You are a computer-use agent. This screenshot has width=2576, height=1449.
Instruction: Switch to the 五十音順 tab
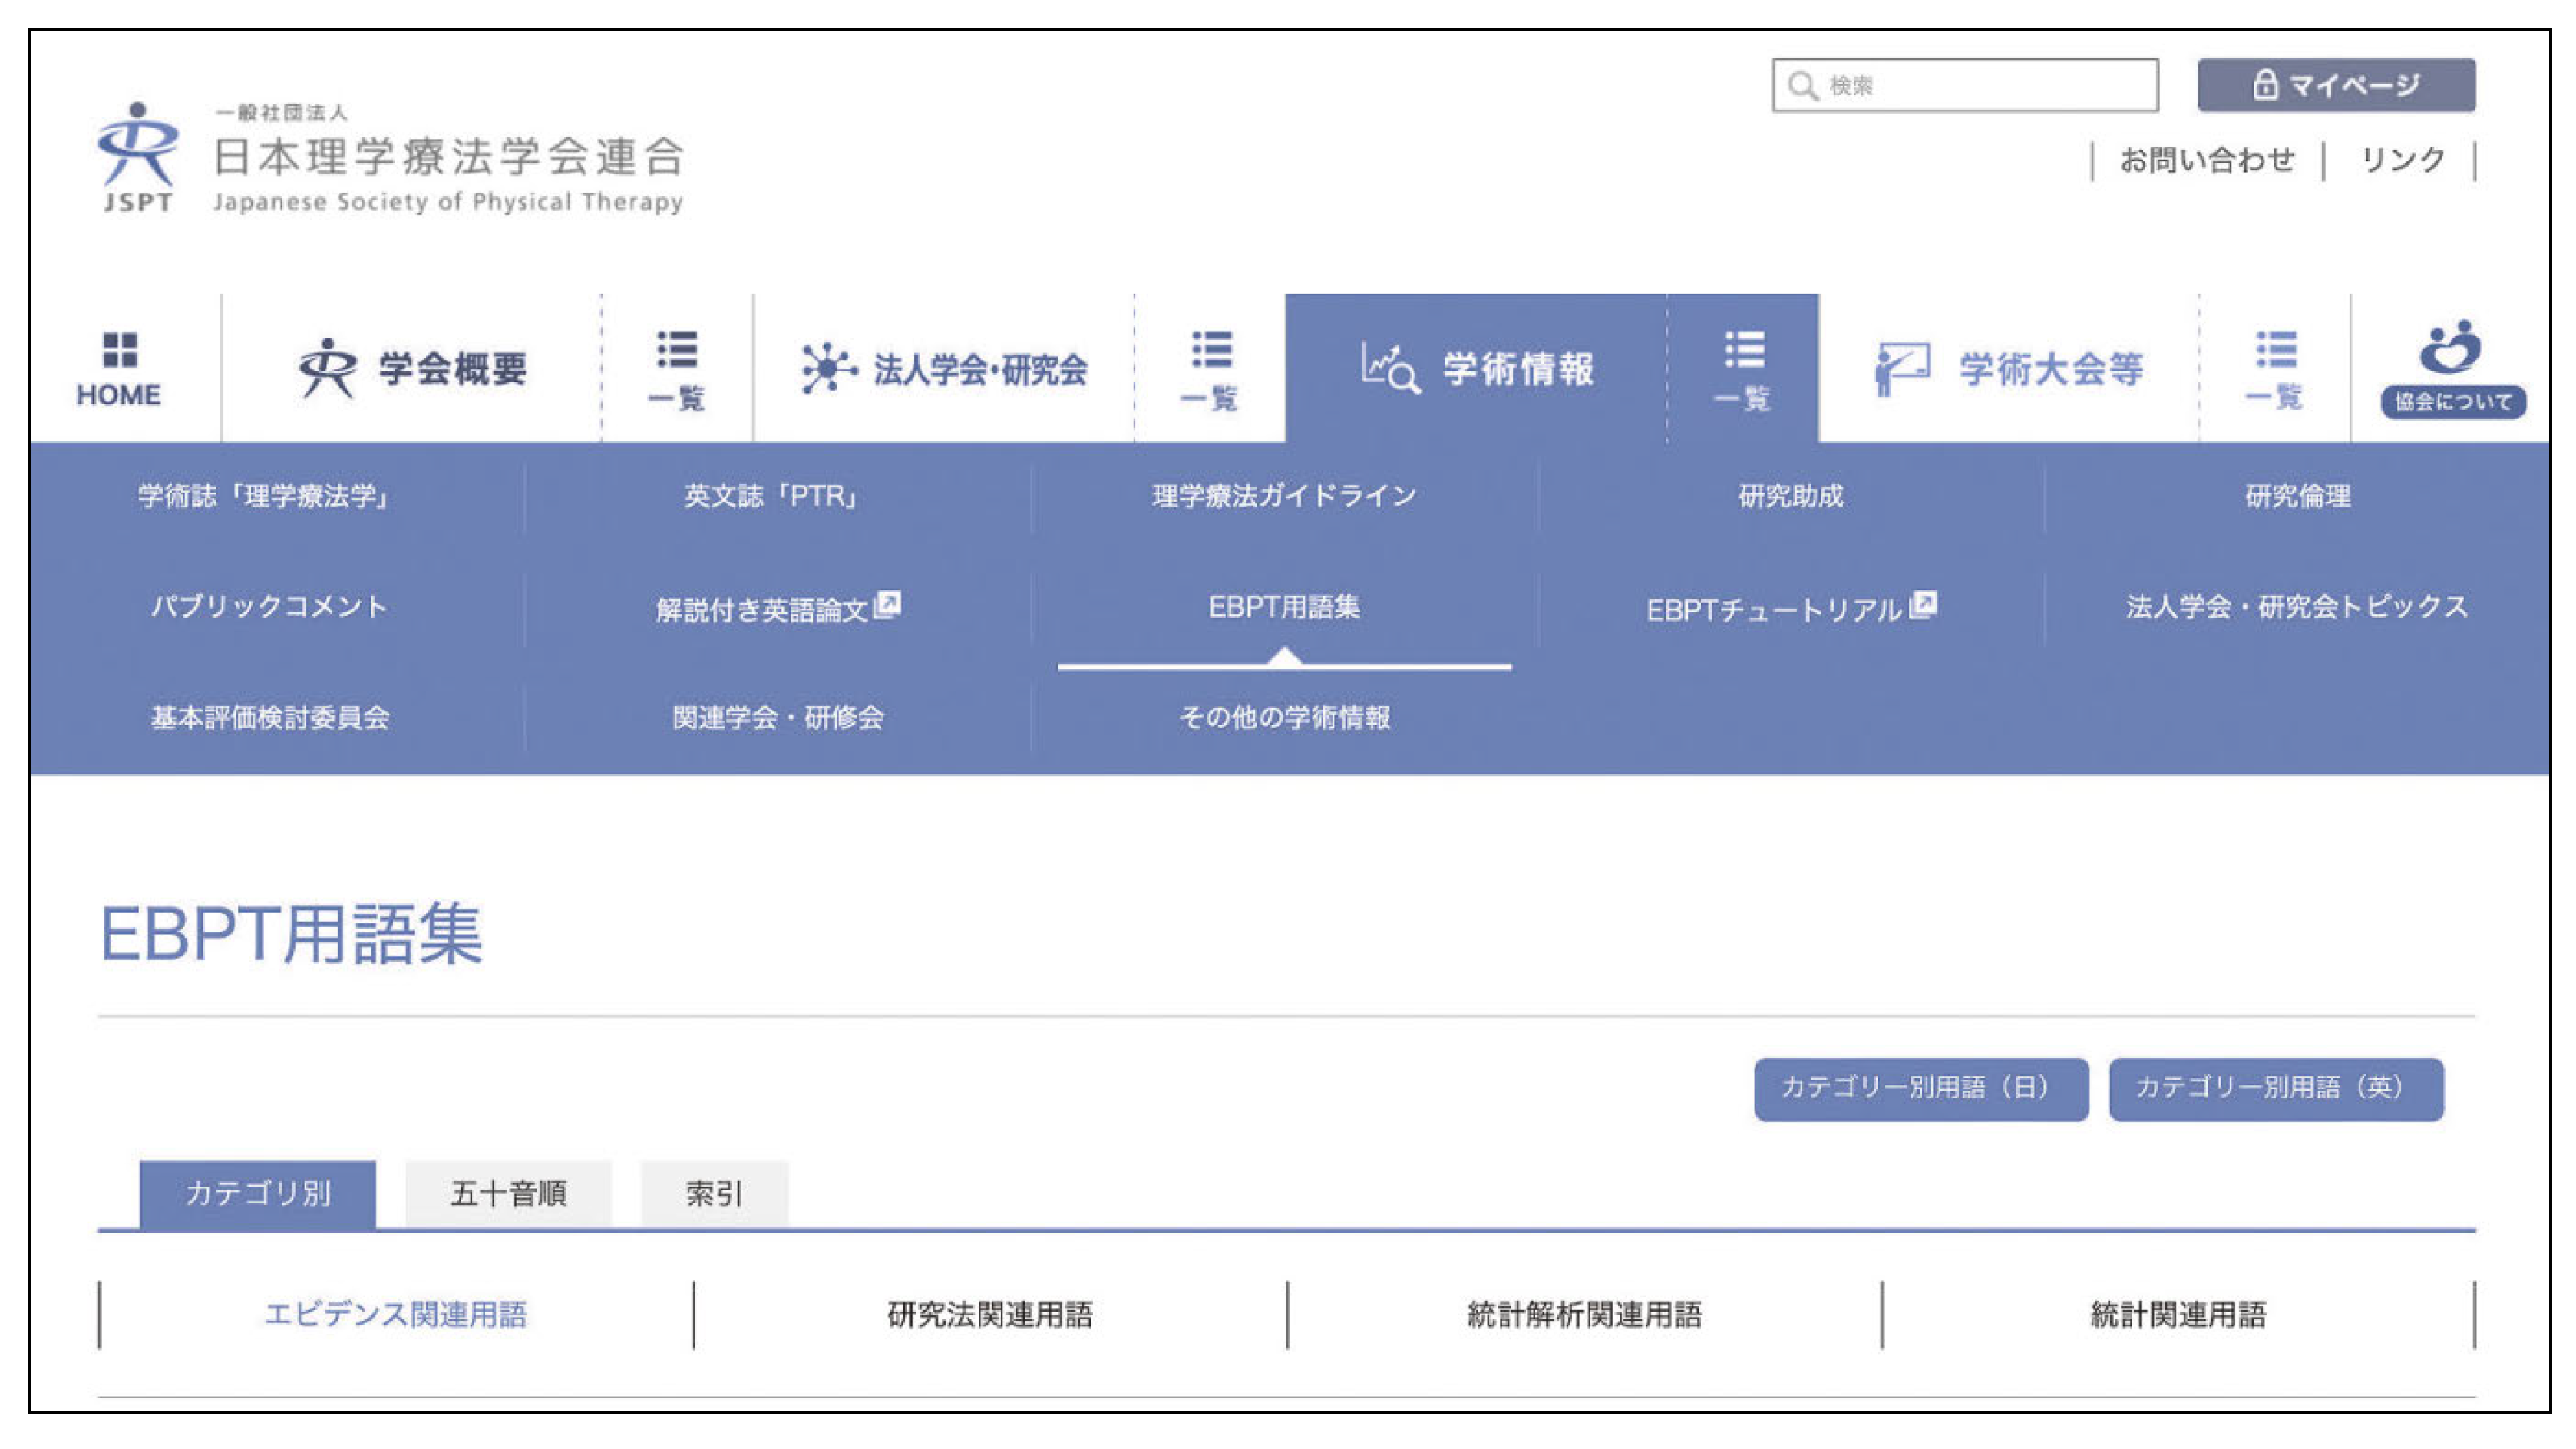508,1193
